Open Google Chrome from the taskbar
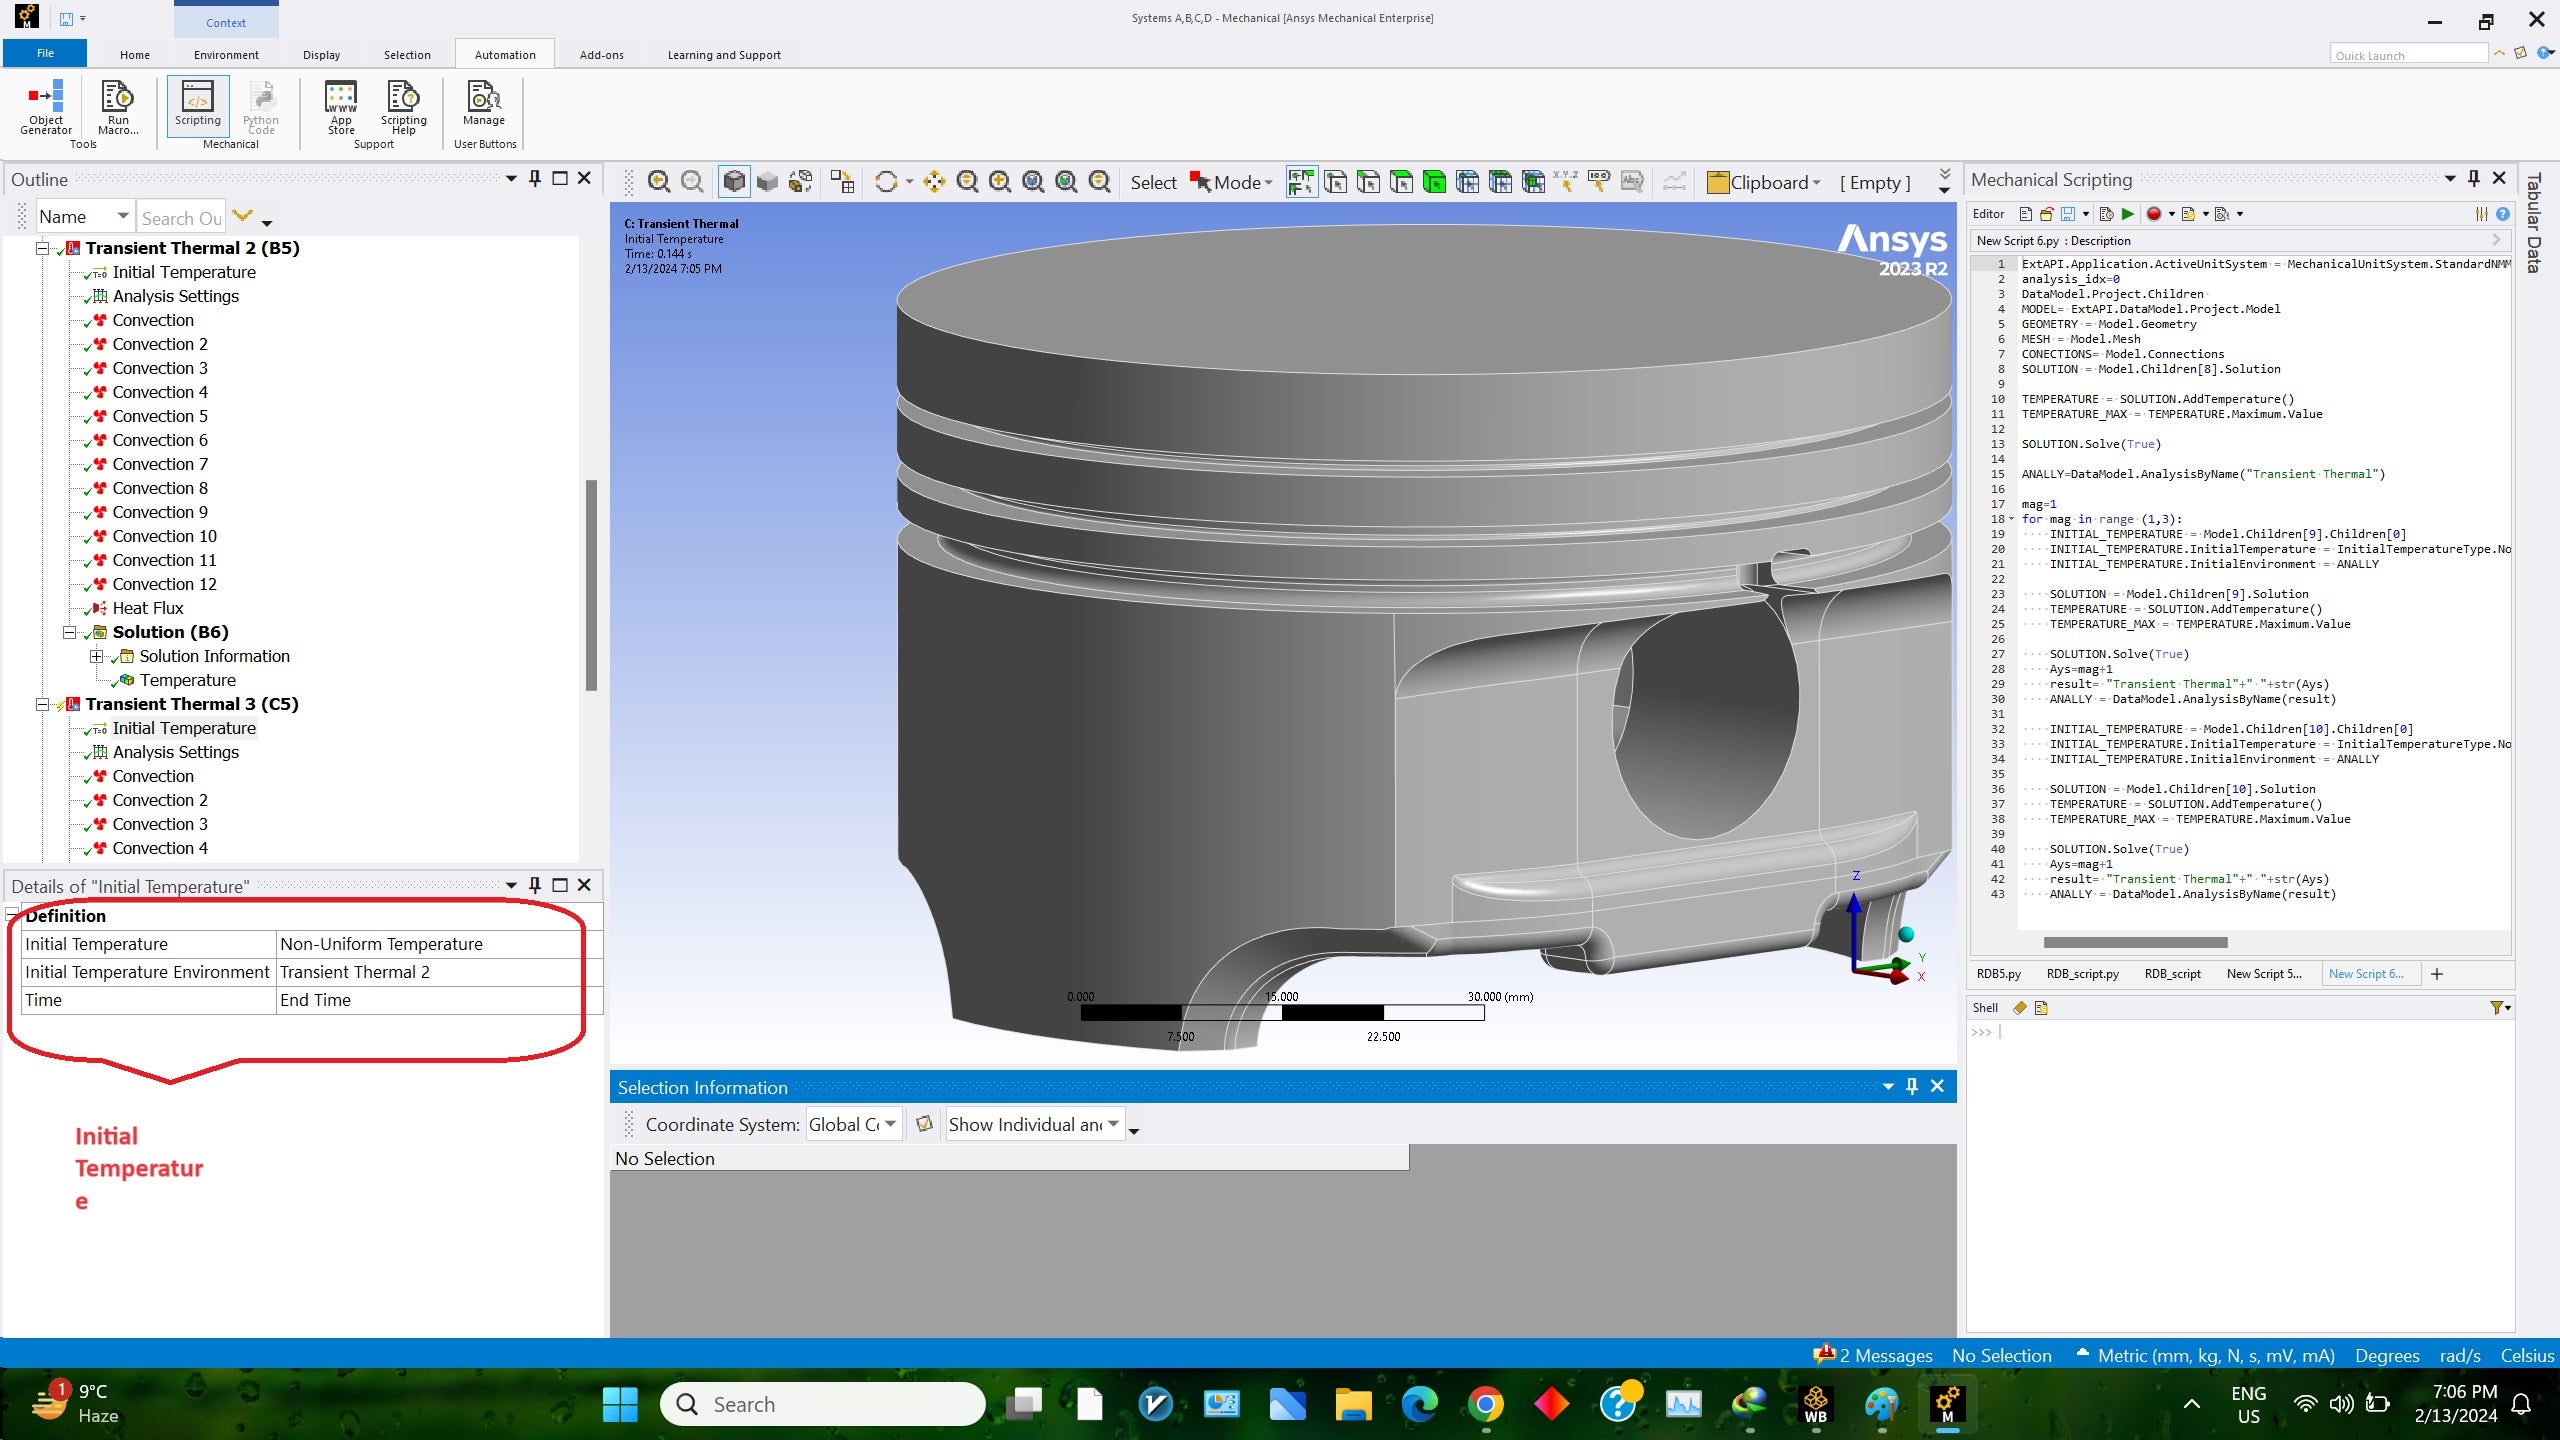Viewport: 2560px width, 1440px height. (1485, 1405)
